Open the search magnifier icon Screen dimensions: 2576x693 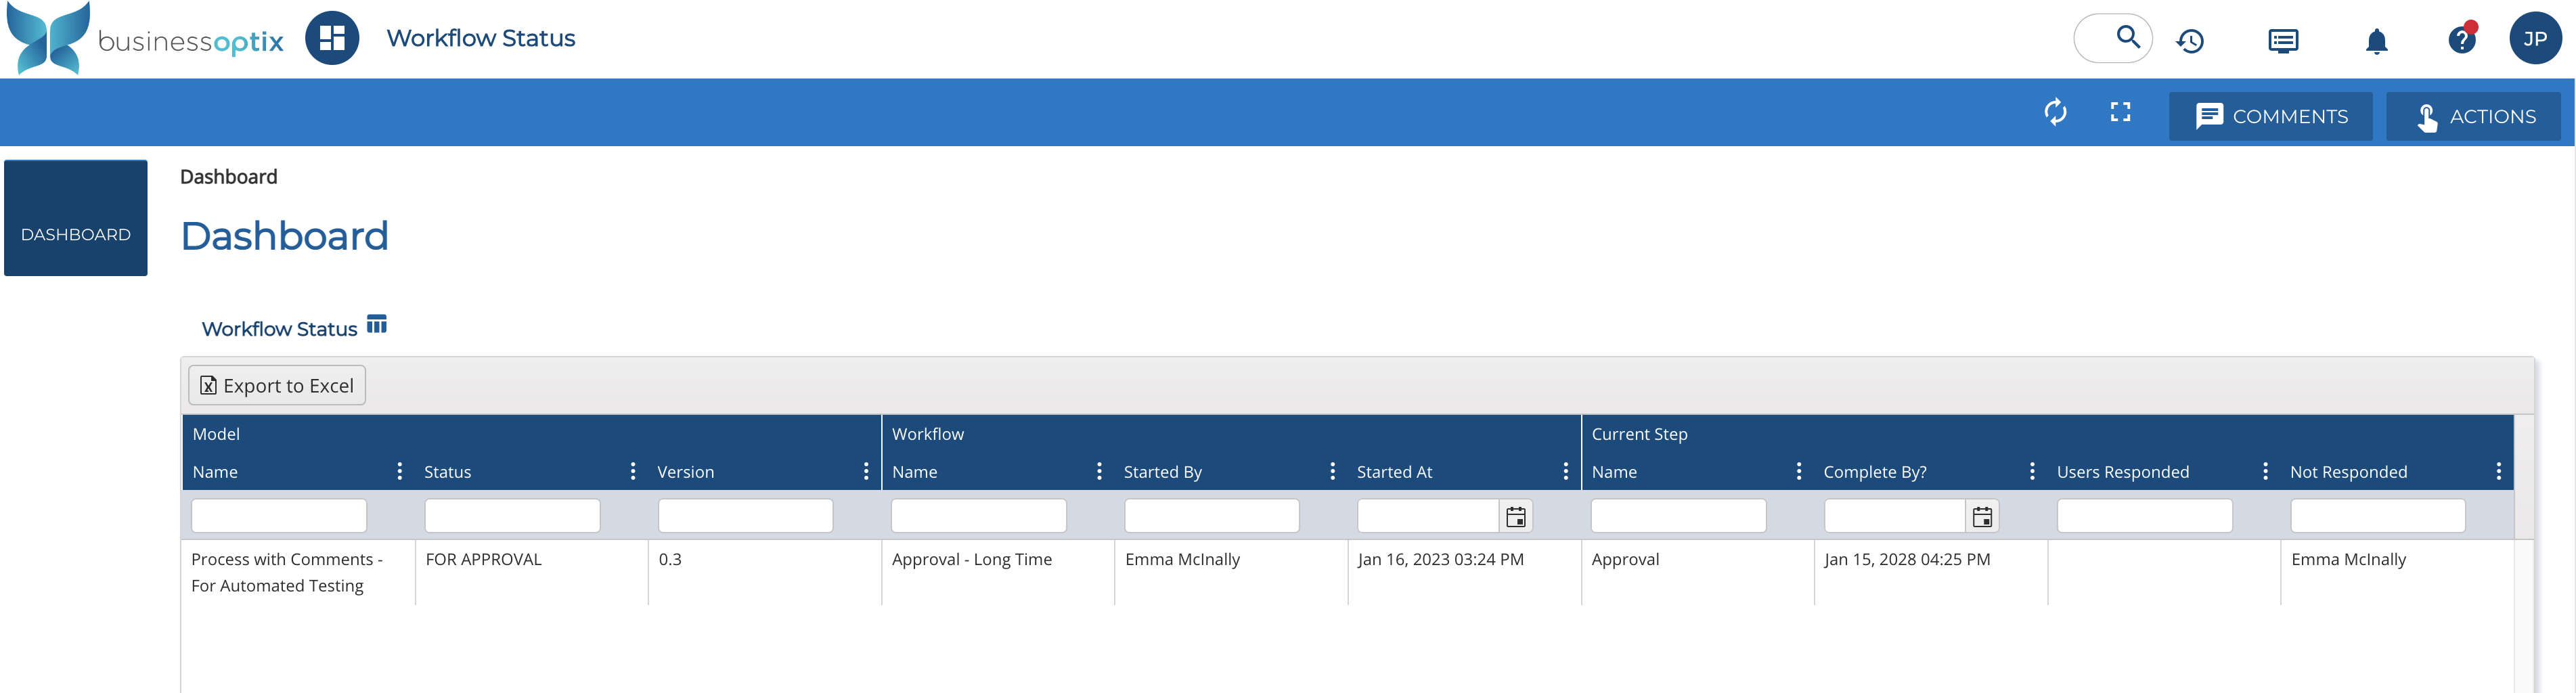(2127, 38)
